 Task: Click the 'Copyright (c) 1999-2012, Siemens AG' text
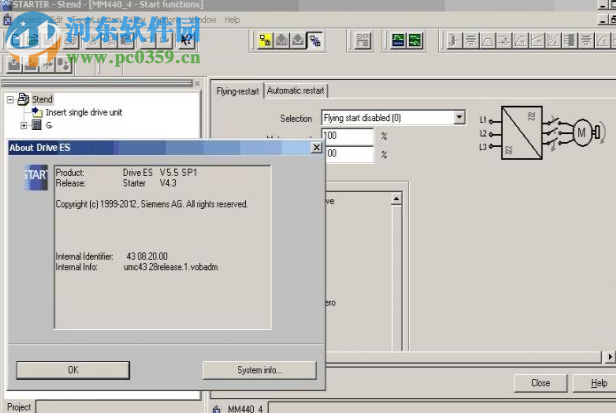pyautogui.click(x=120, y=204)
